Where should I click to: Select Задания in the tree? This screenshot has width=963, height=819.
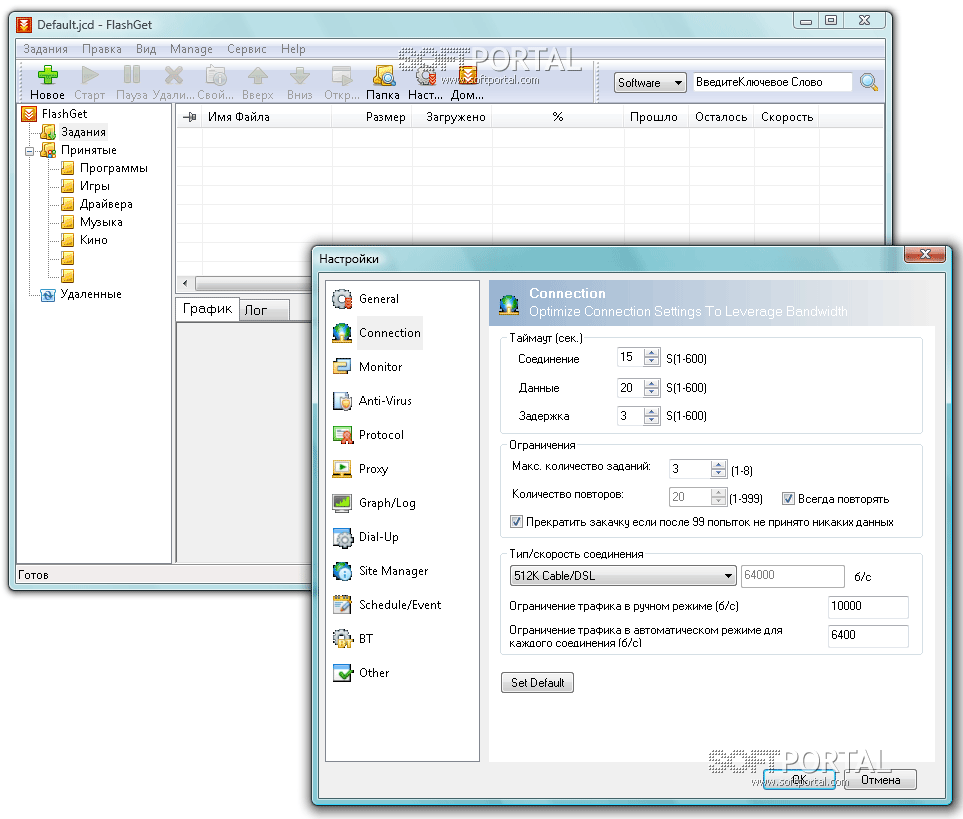pos(83,132)
